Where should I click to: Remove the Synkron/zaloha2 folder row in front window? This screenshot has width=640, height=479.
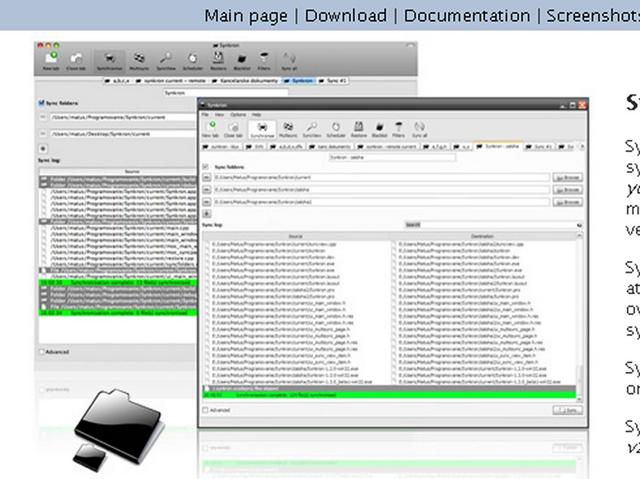207,202
